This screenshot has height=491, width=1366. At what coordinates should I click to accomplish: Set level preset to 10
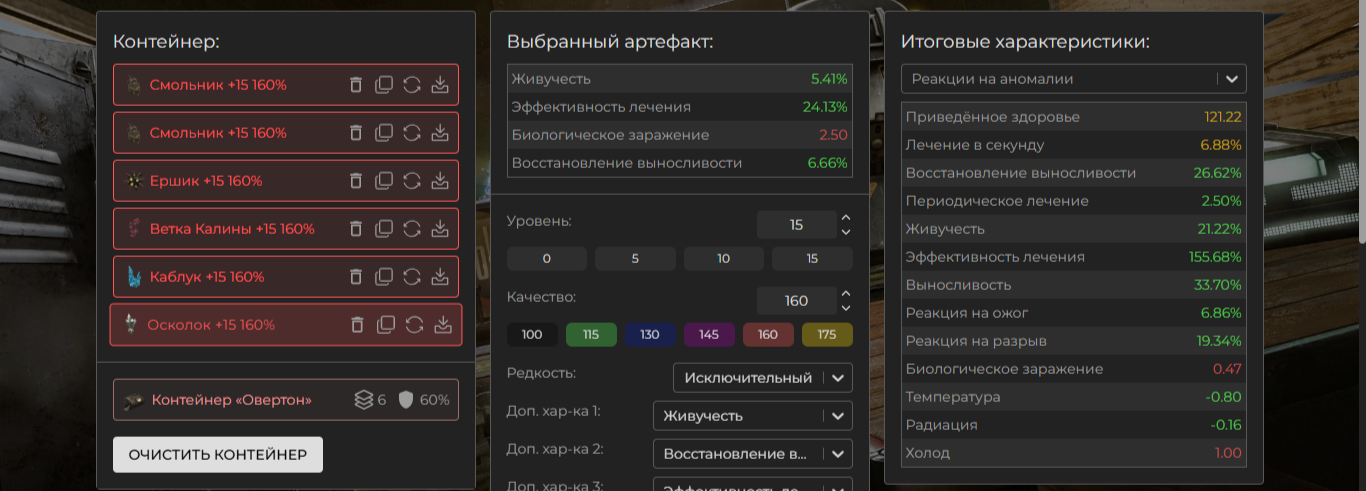click(x=724, y=258)
